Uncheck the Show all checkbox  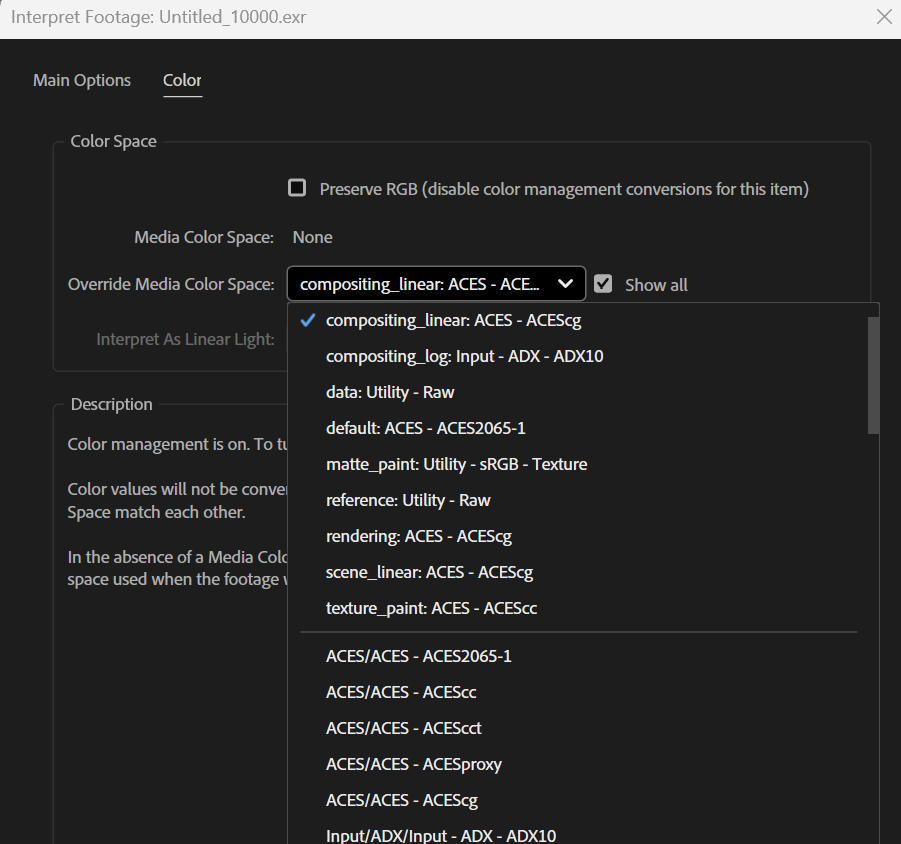pos(603,284)
